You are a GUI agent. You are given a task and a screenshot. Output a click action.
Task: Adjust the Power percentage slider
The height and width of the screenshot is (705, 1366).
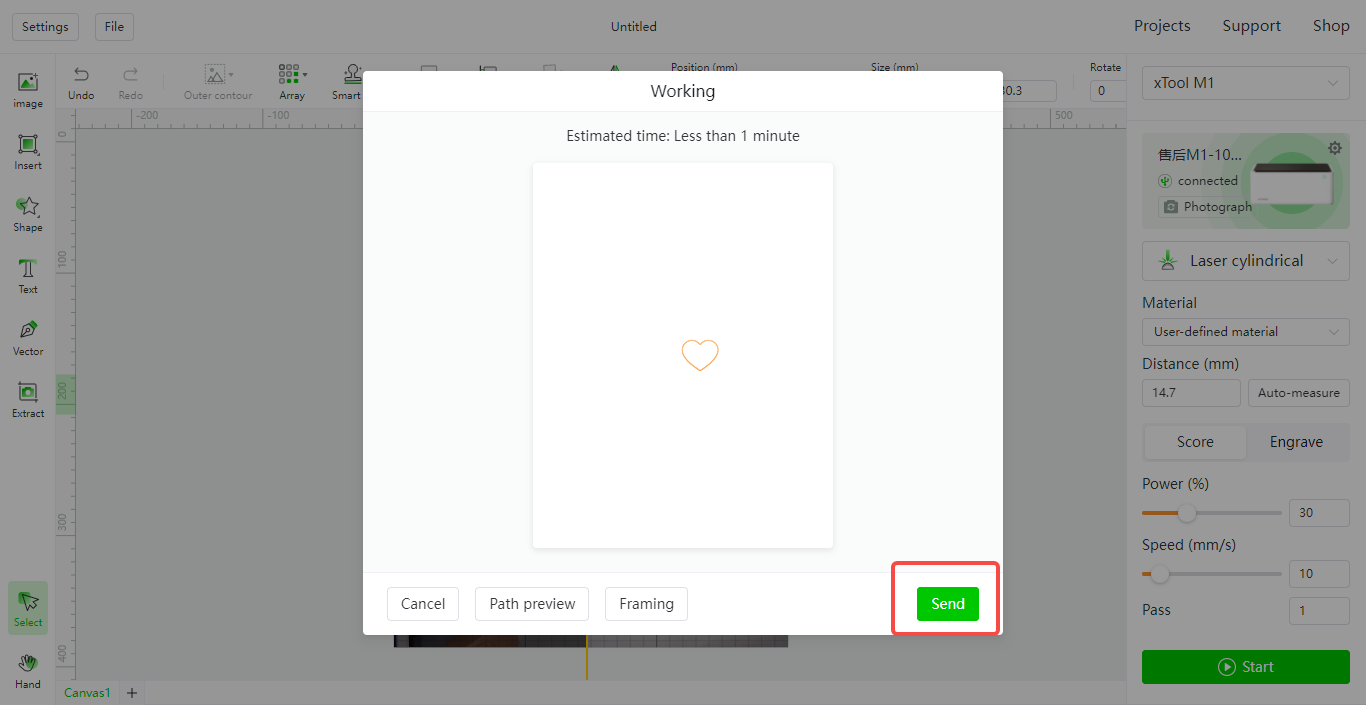coord(1186,513)
